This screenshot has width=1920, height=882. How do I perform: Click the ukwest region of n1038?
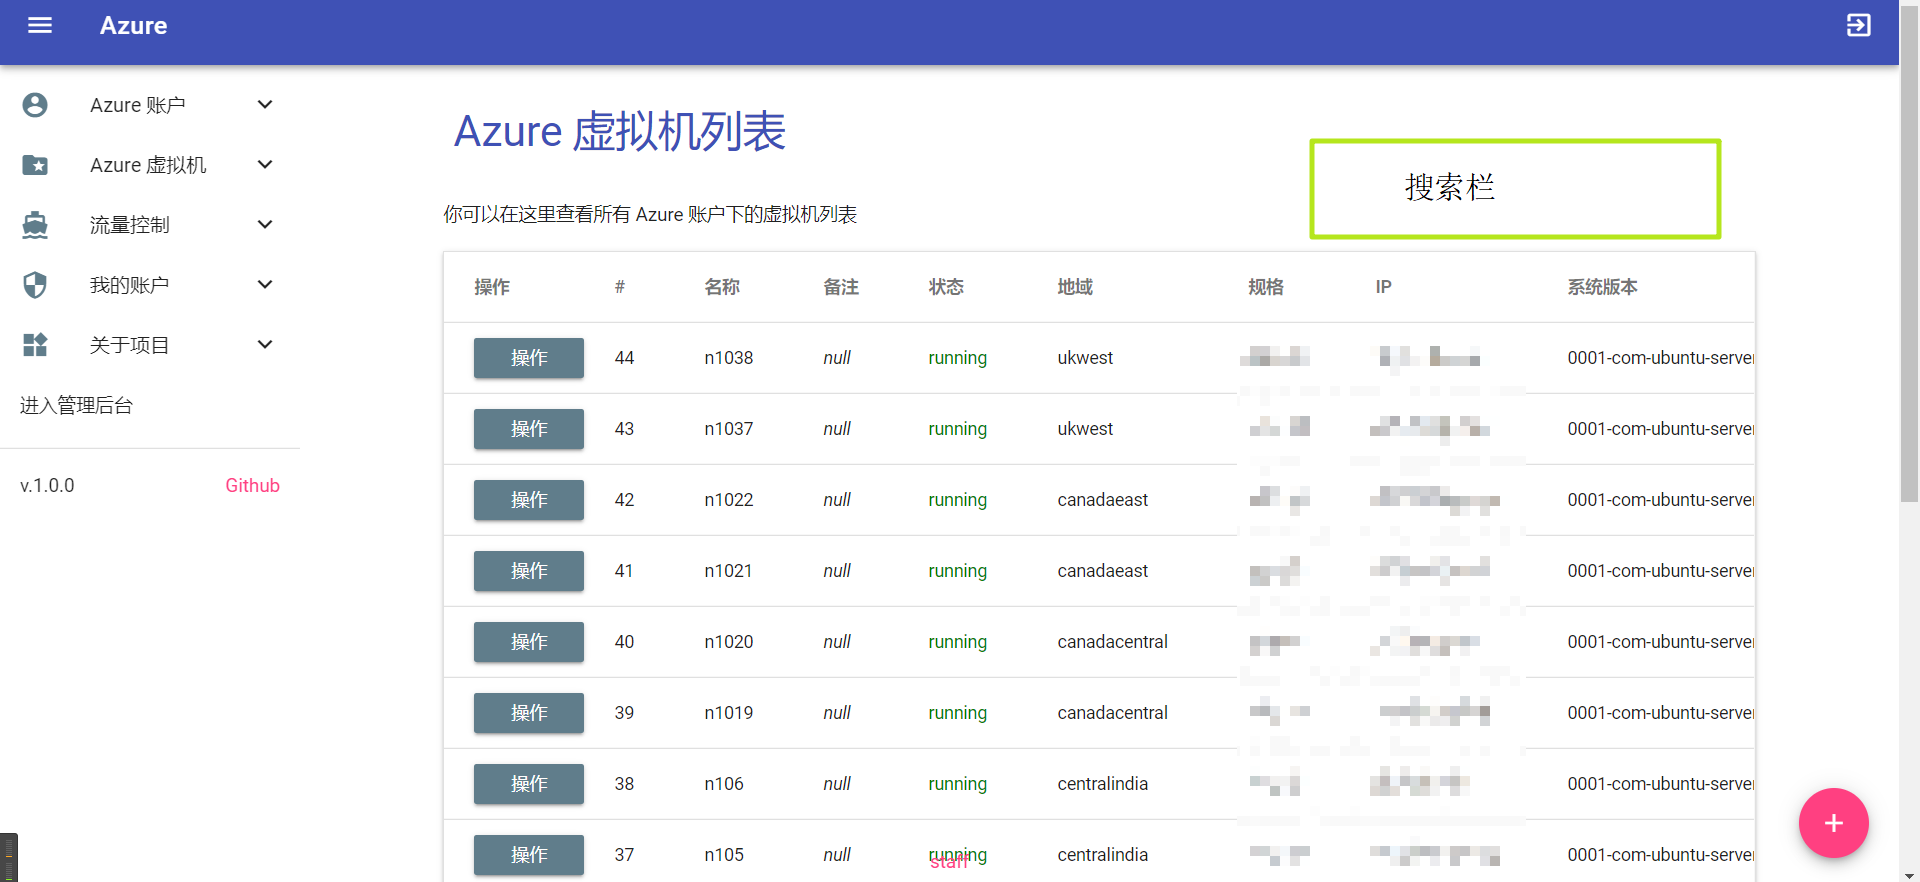1085,358
